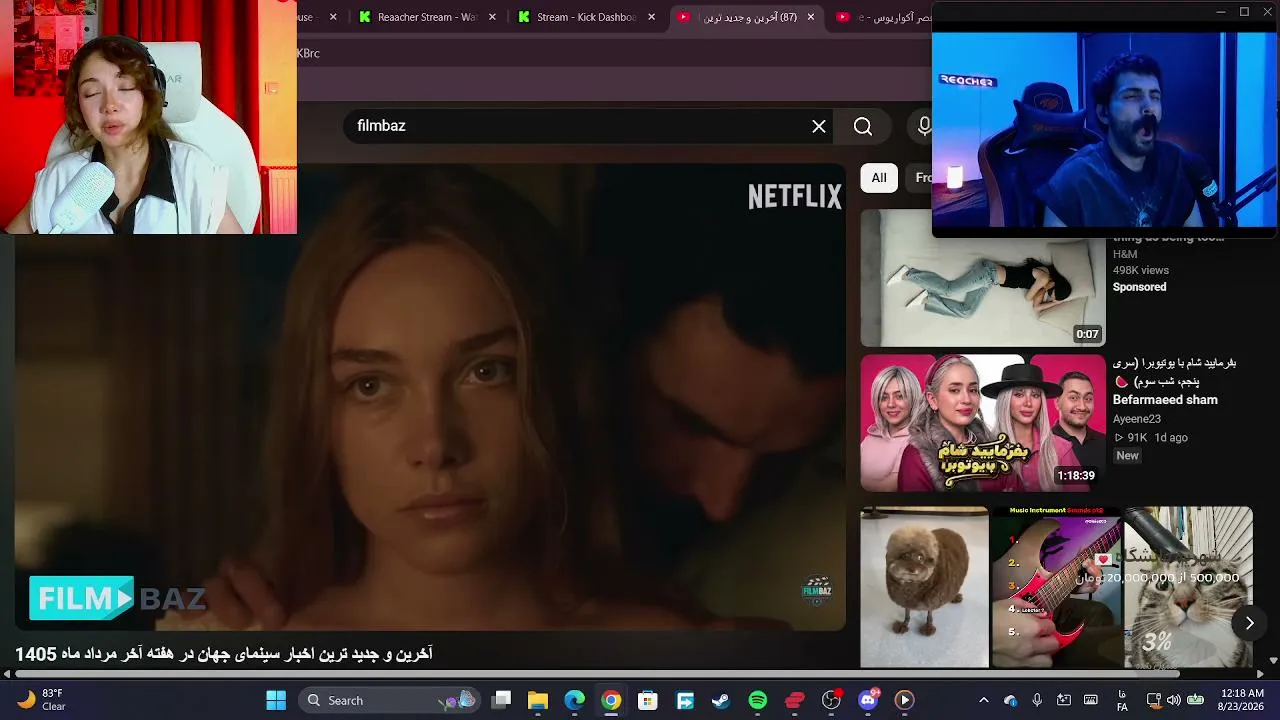Open the weather widget showing 83°F Clear
Image resolution: width=1280 pixels, height=720 pixels.
(41, 700)
